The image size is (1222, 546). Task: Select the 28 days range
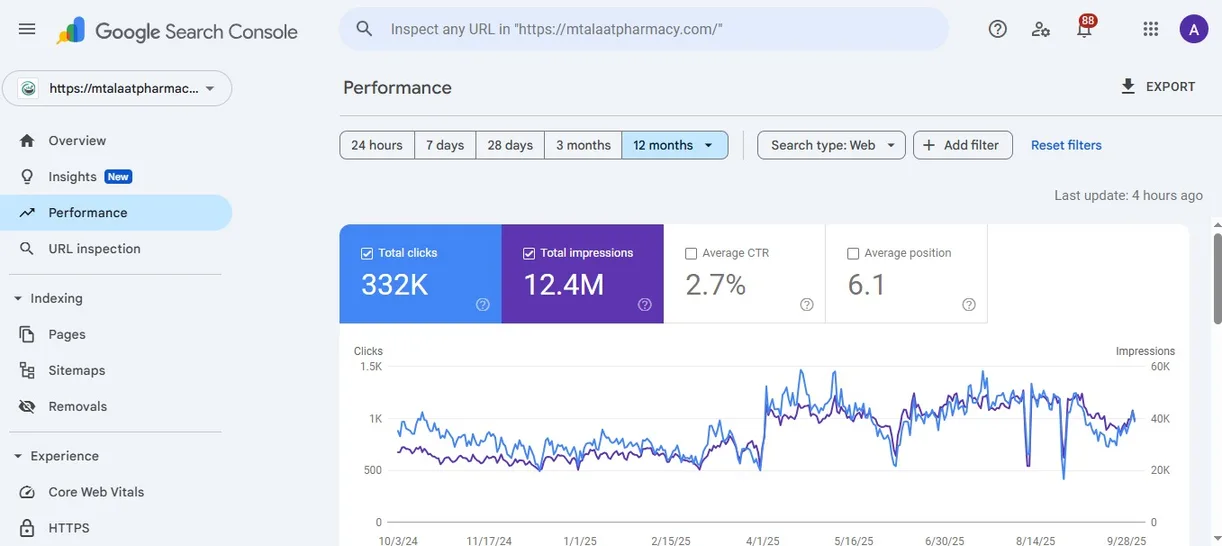click(x=510, y=145)
